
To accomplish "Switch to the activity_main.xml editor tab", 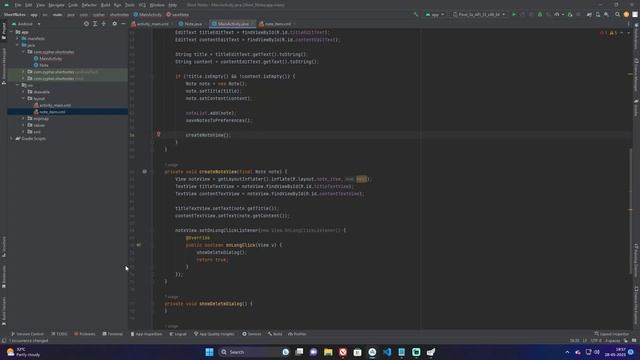I will [x=150, y=24].
